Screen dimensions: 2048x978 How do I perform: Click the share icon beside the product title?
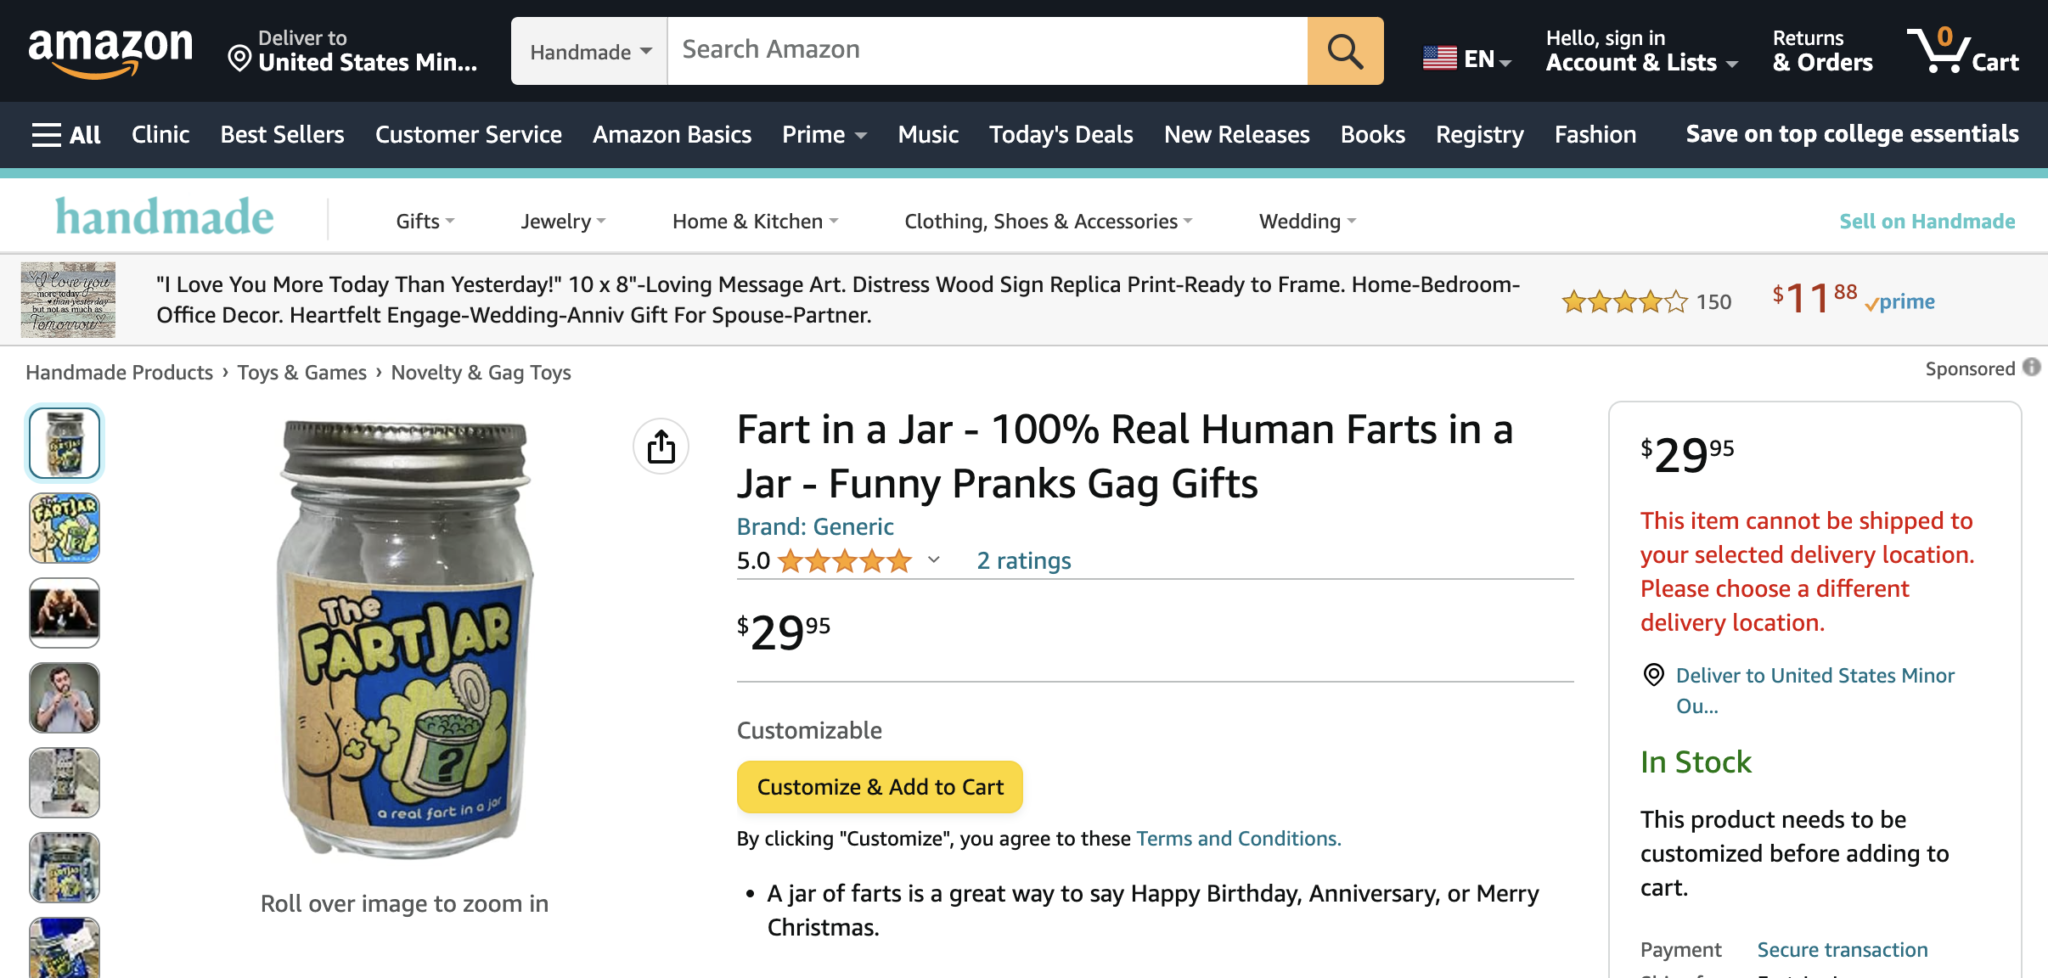pyautogui.click(x=661, y=446)
